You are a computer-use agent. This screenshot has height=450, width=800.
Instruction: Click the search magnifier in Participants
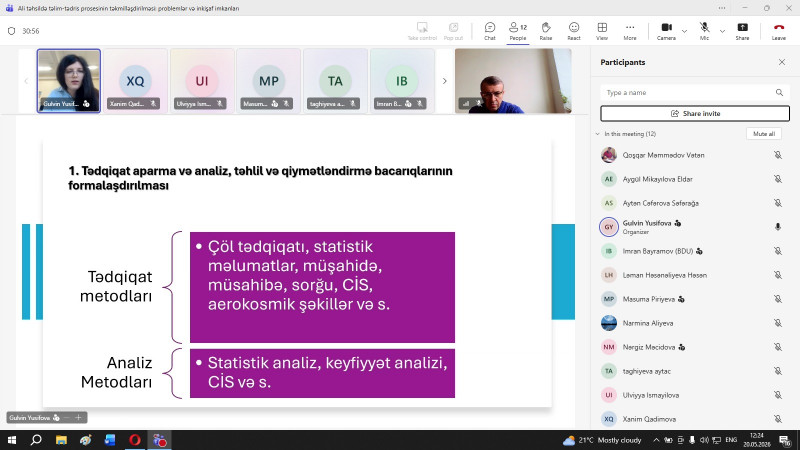point(779,92)
